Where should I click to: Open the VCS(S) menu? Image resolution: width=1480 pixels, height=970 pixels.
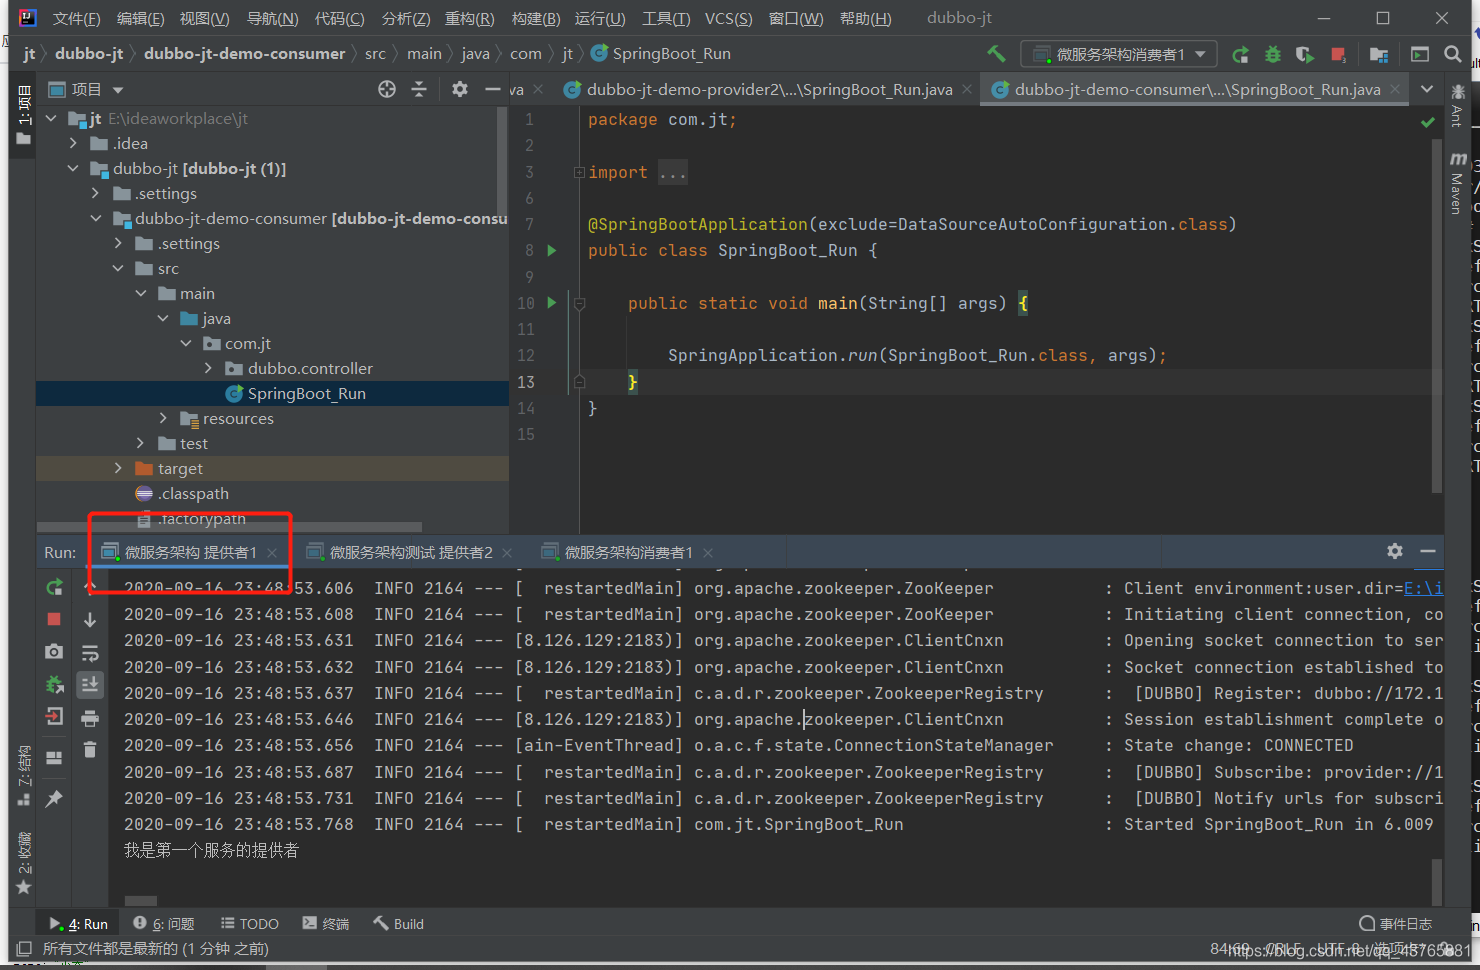click(729, 18)
